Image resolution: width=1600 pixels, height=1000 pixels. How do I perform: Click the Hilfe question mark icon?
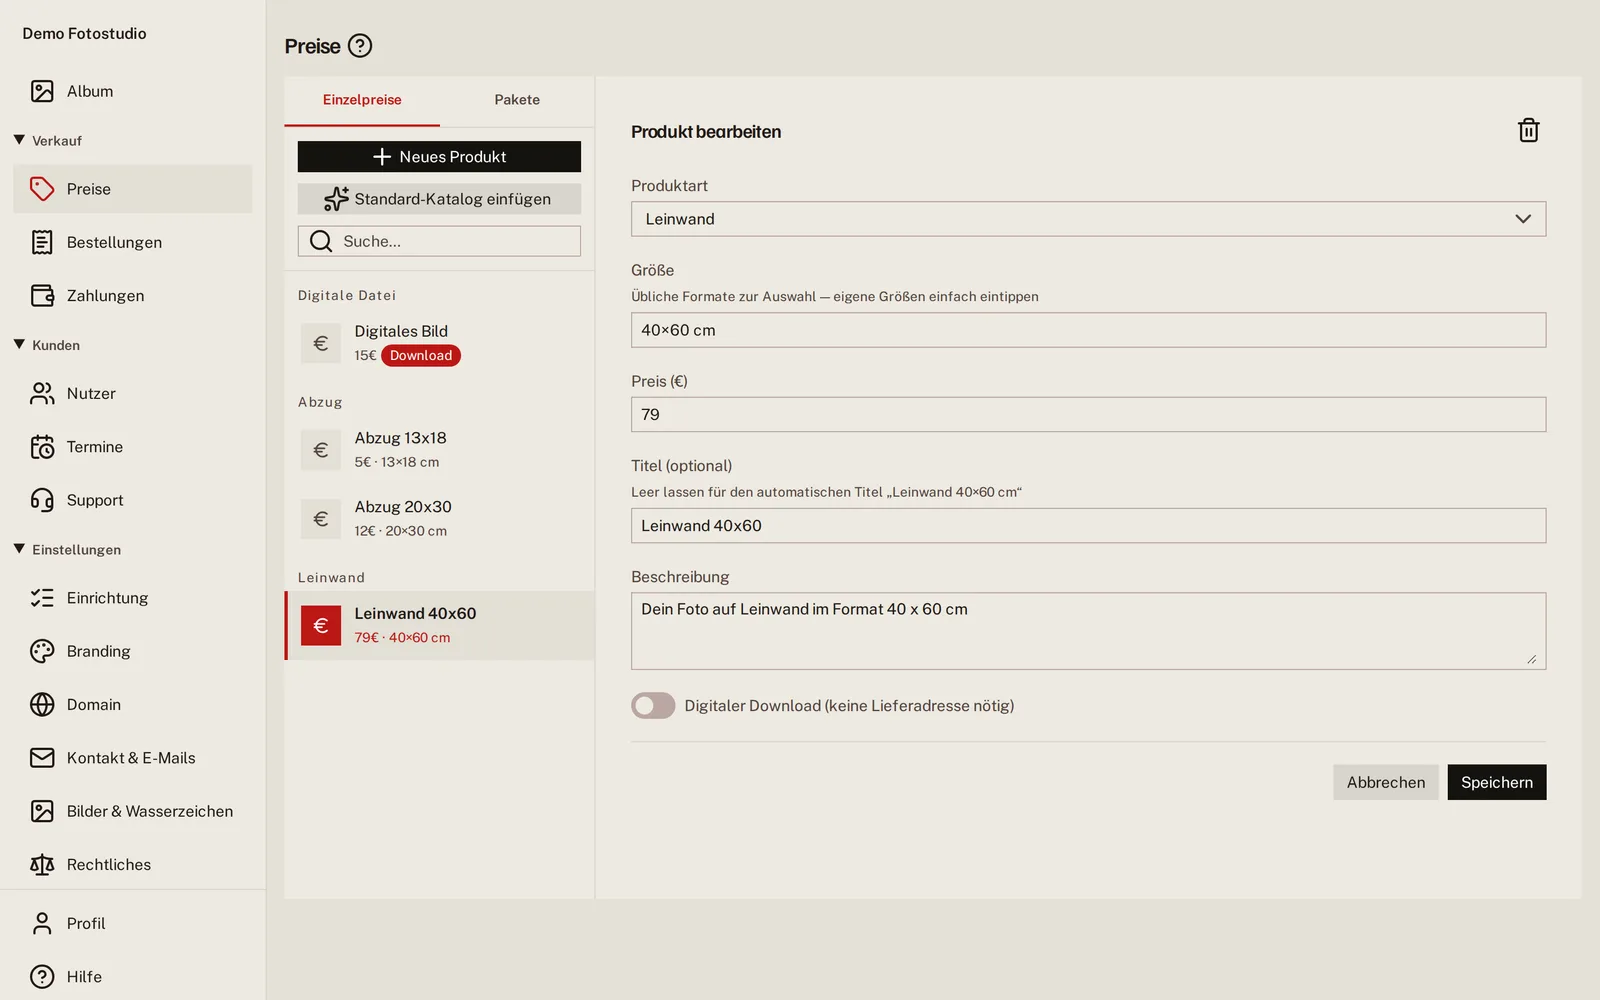(x=42, y=977)
